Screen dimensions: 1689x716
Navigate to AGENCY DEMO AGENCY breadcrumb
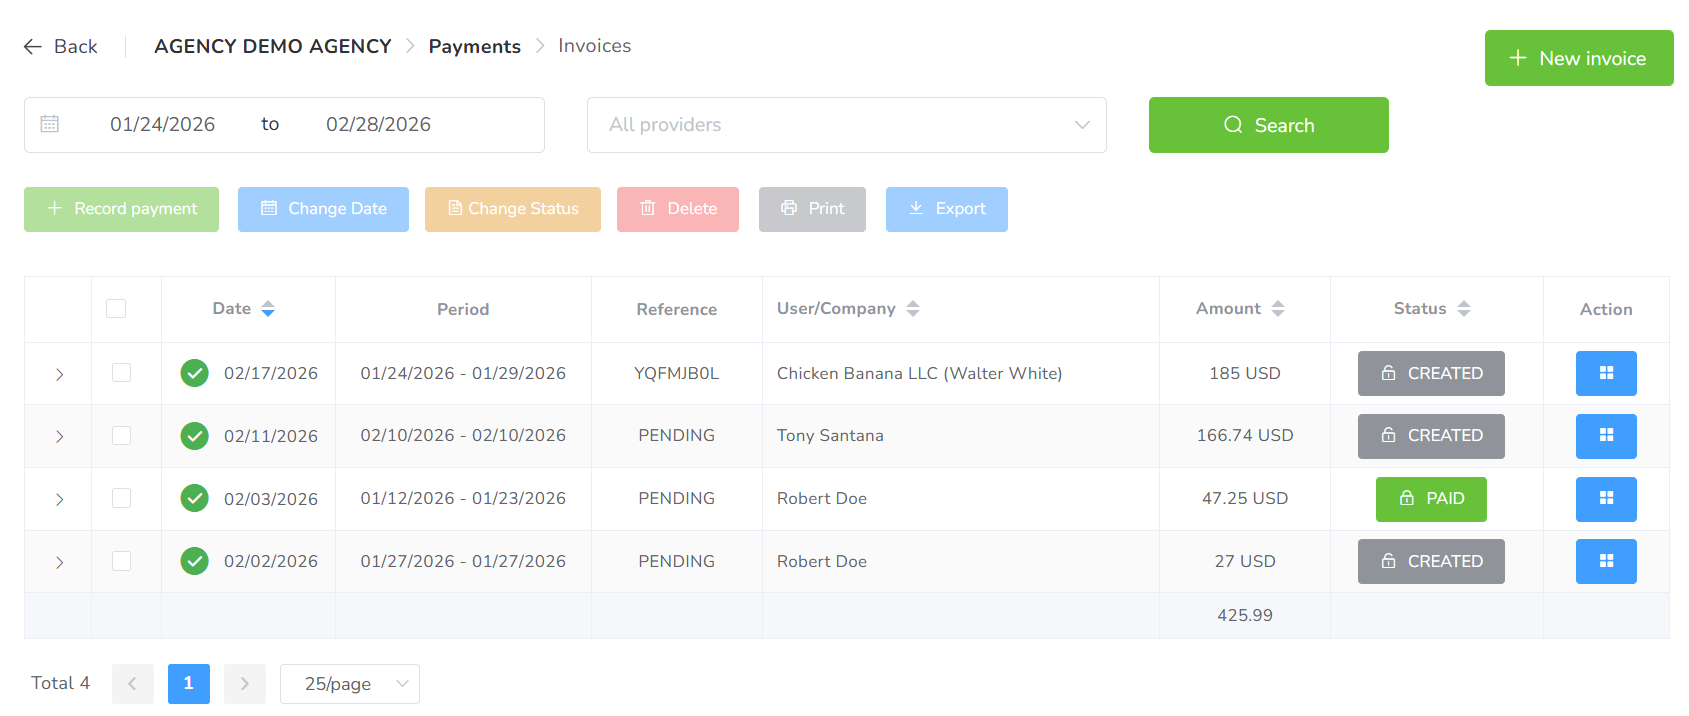pos(272,46)
